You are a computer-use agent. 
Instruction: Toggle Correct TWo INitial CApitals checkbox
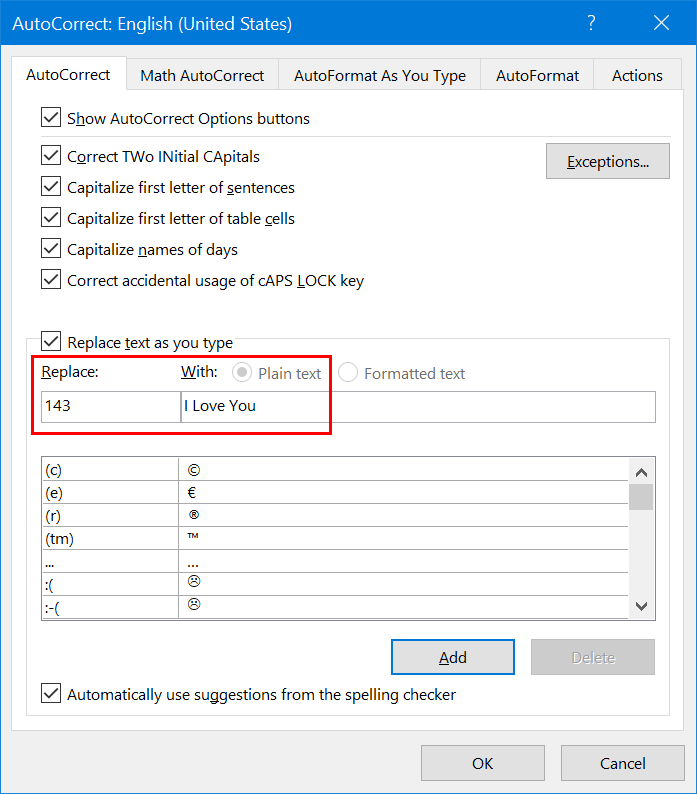point(51,156)
